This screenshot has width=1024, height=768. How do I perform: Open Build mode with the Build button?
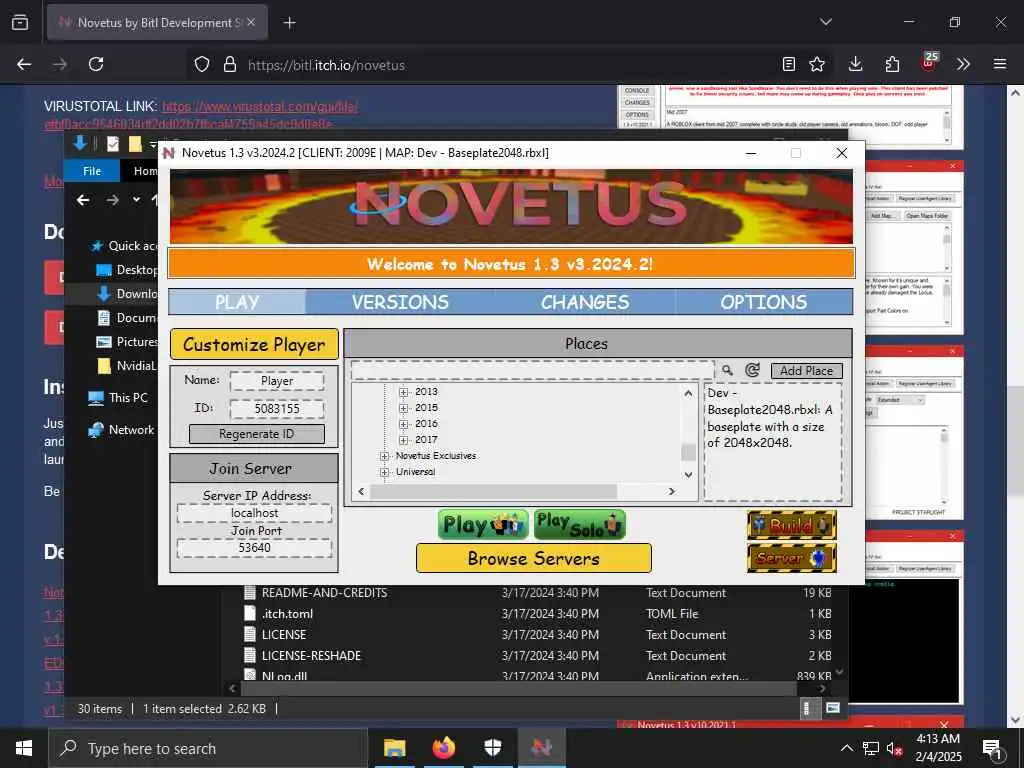792,524
